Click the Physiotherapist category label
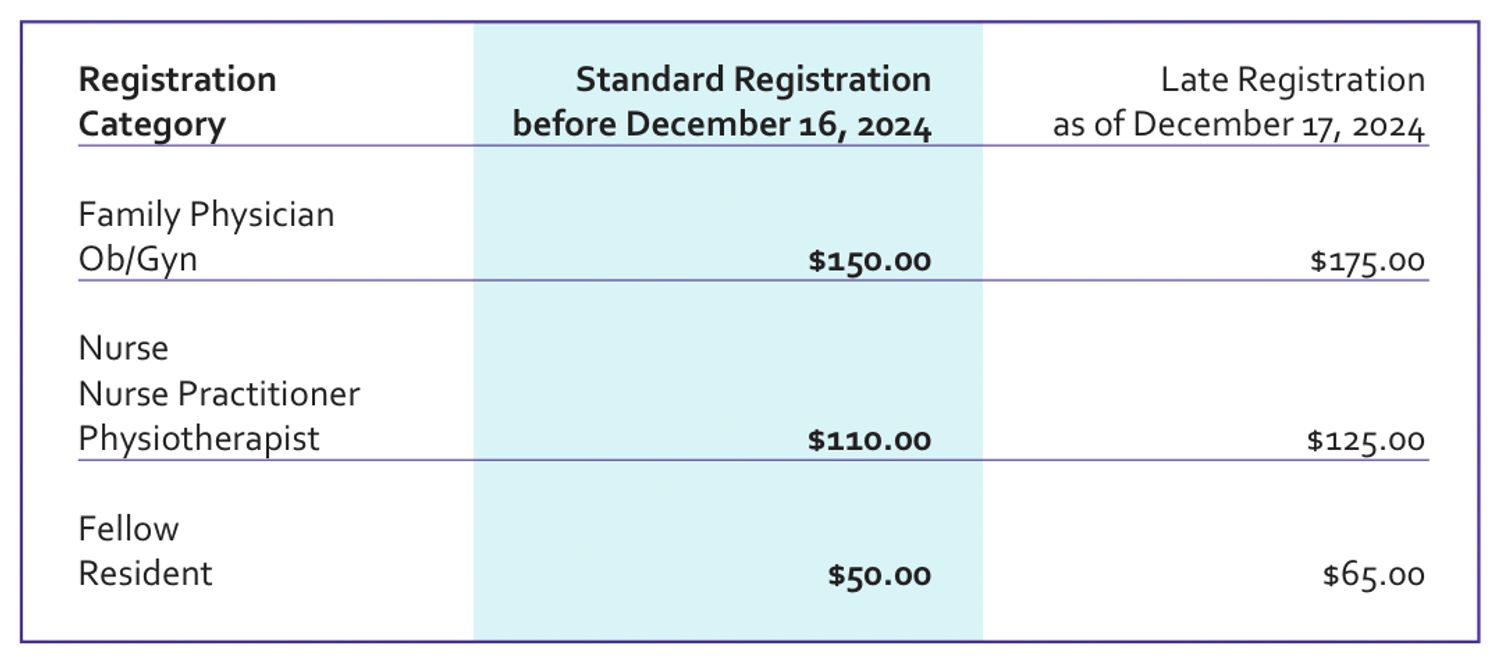The height and width of the screenshot is (662, 1500). click(x=199, y=439)
